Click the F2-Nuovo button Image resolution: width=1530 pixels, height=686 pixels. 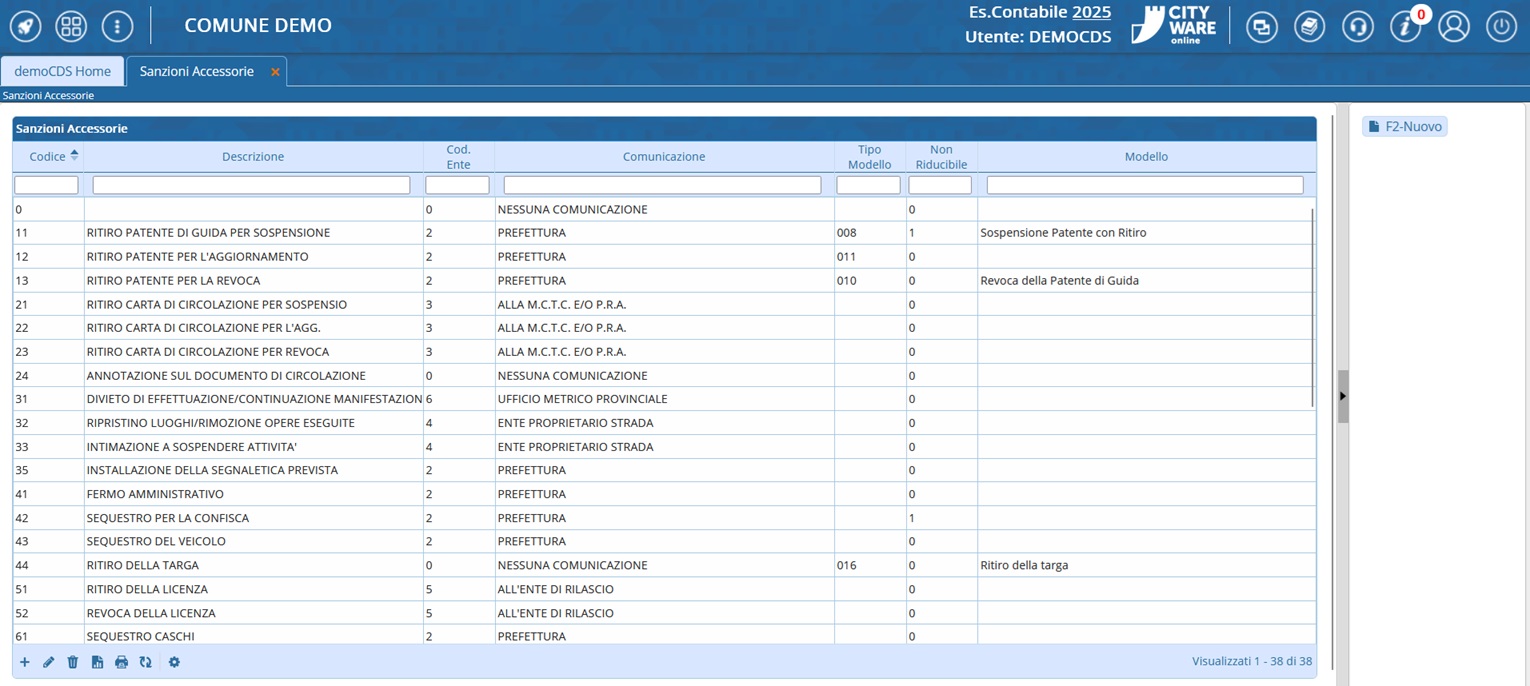coord(1404,127)
